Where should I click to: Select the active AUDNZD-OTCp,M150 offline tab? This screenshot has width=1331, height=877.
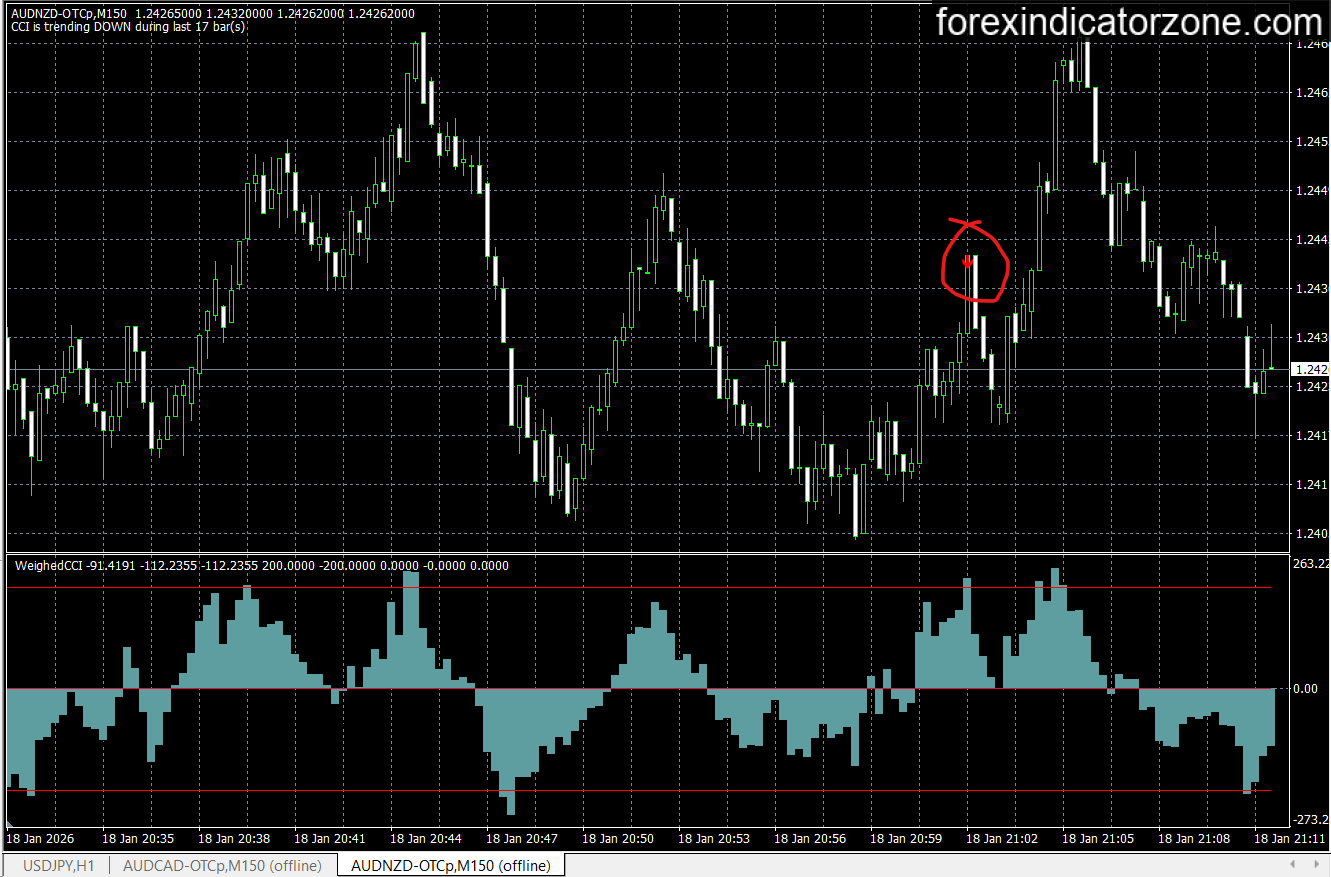point(449,866)
